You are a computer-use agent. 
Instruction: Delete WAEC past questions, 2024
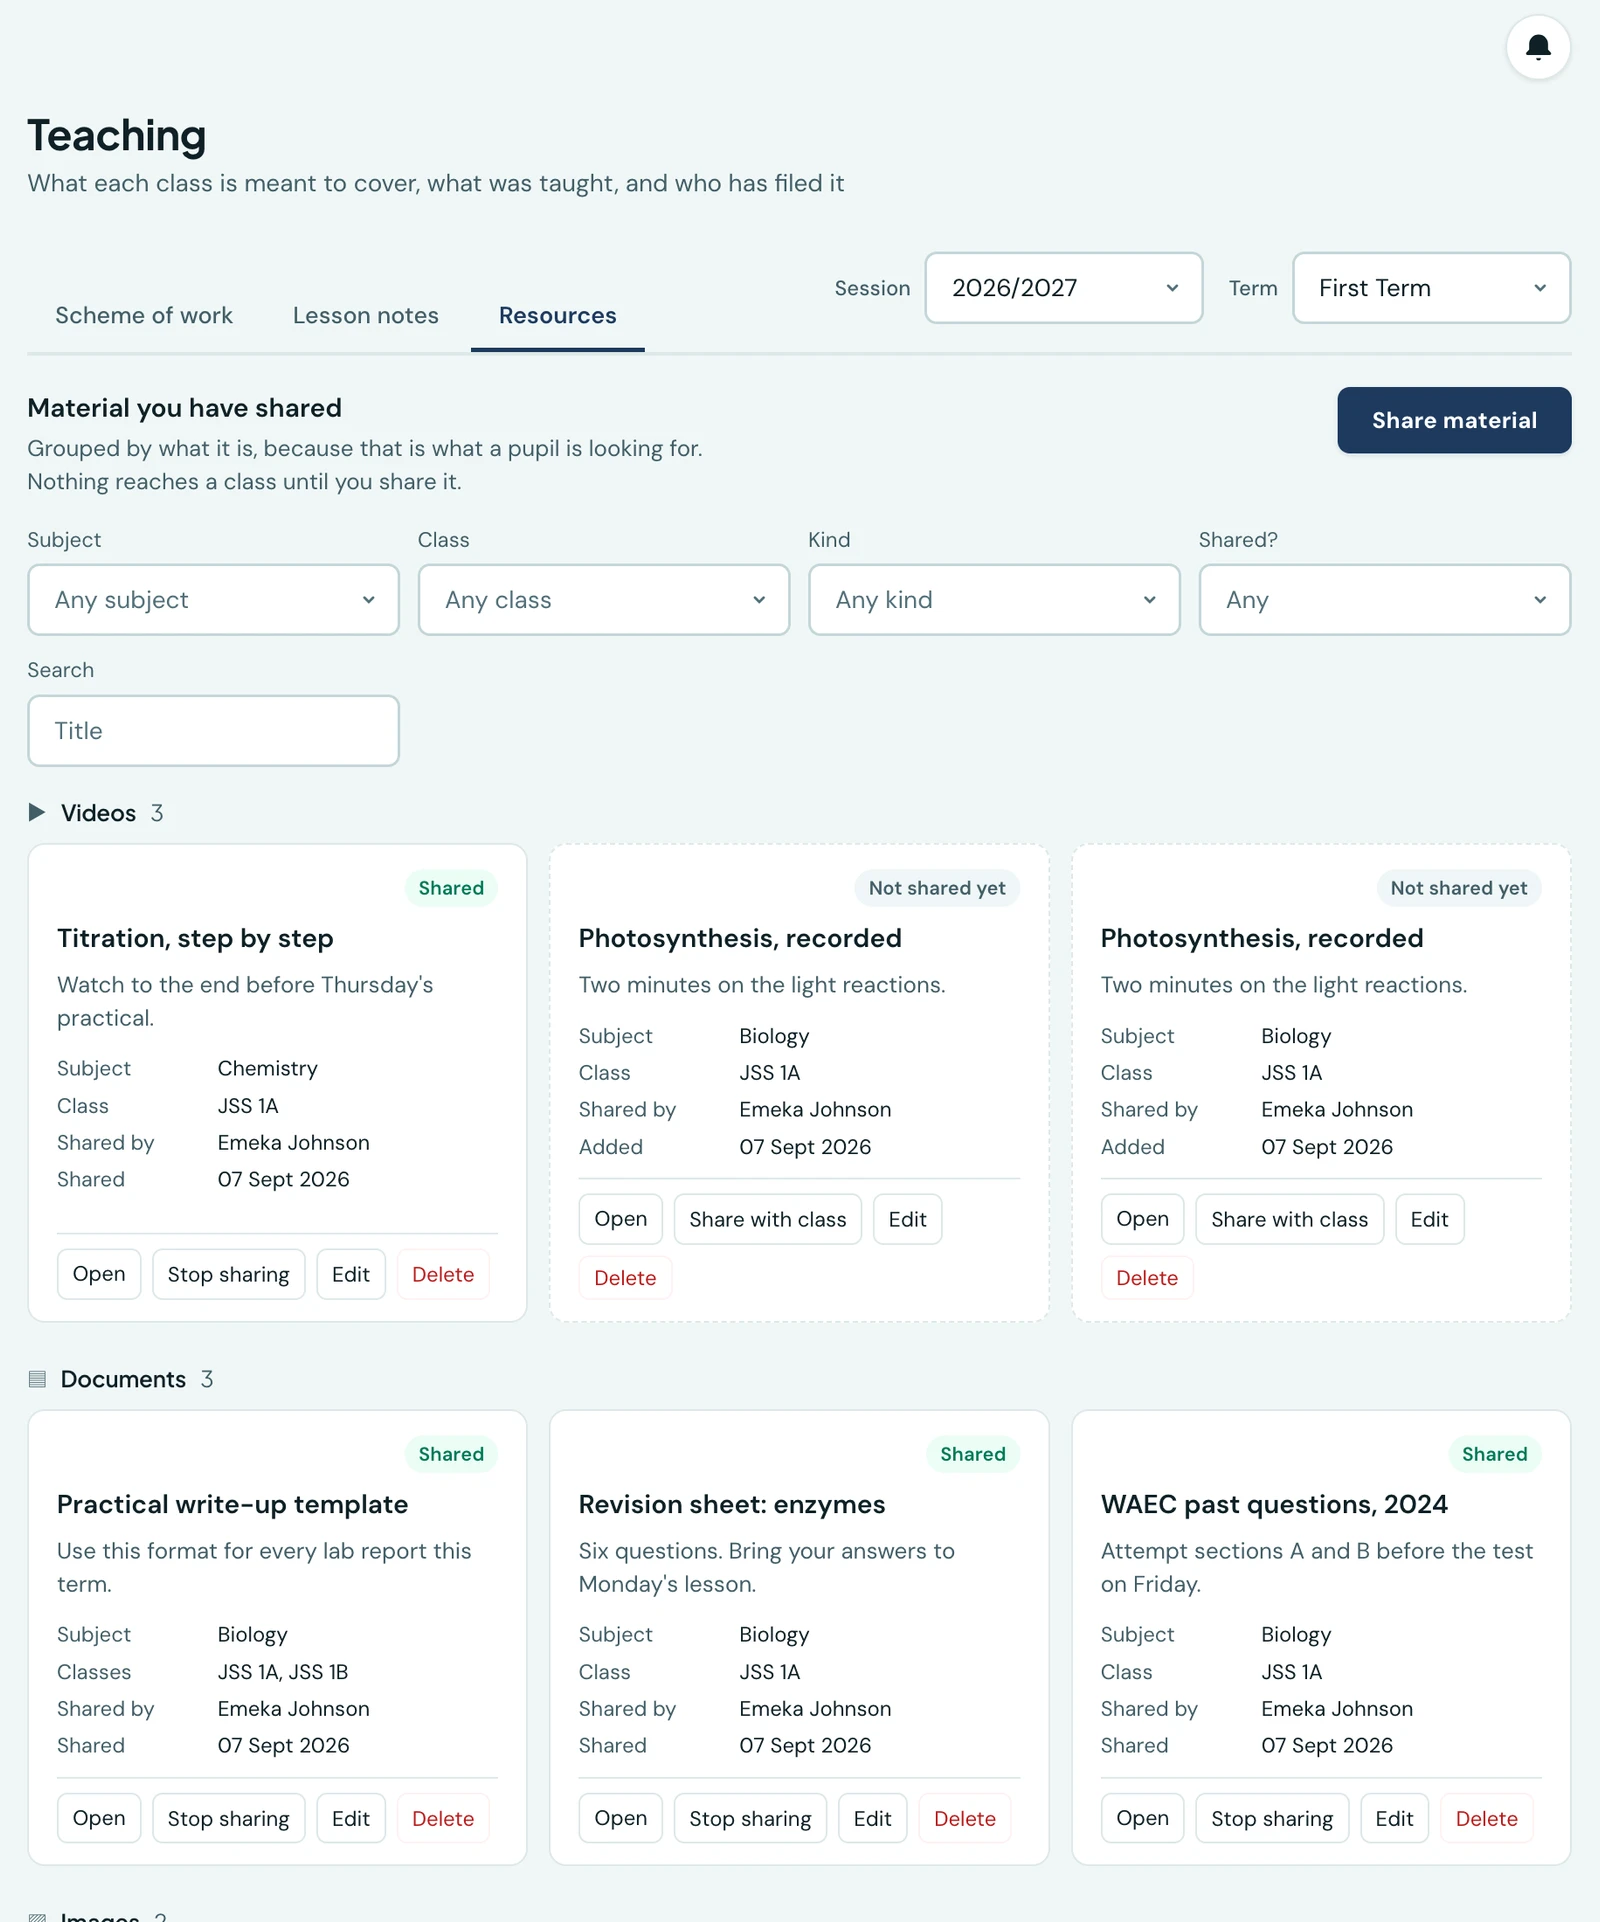point(1487,1818)
